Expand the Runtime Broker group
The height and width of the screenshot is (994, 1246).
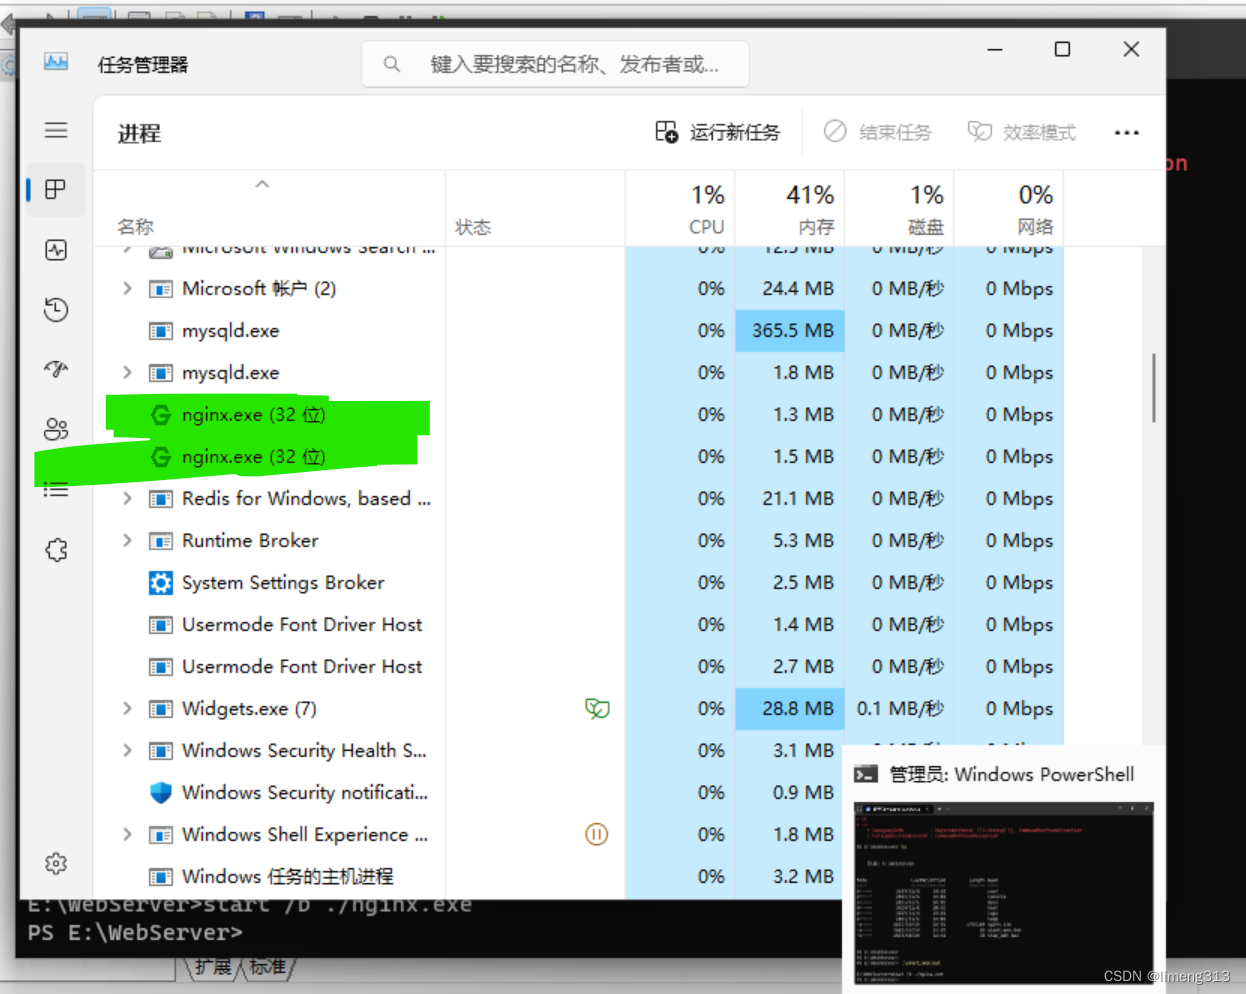coord(127,540)
